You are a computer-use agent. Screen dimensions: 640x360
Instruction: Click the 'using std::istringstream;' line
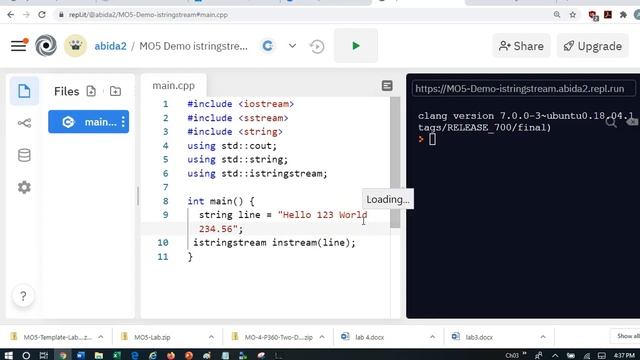pos(257,173)
